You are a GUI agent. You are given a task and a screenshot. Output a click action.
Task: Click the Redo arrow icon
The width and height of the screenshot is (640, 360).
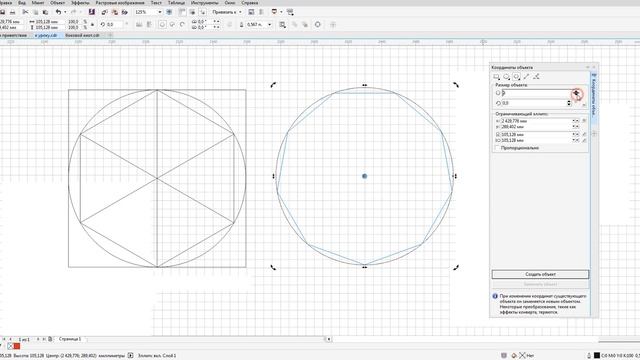point(73,12)
